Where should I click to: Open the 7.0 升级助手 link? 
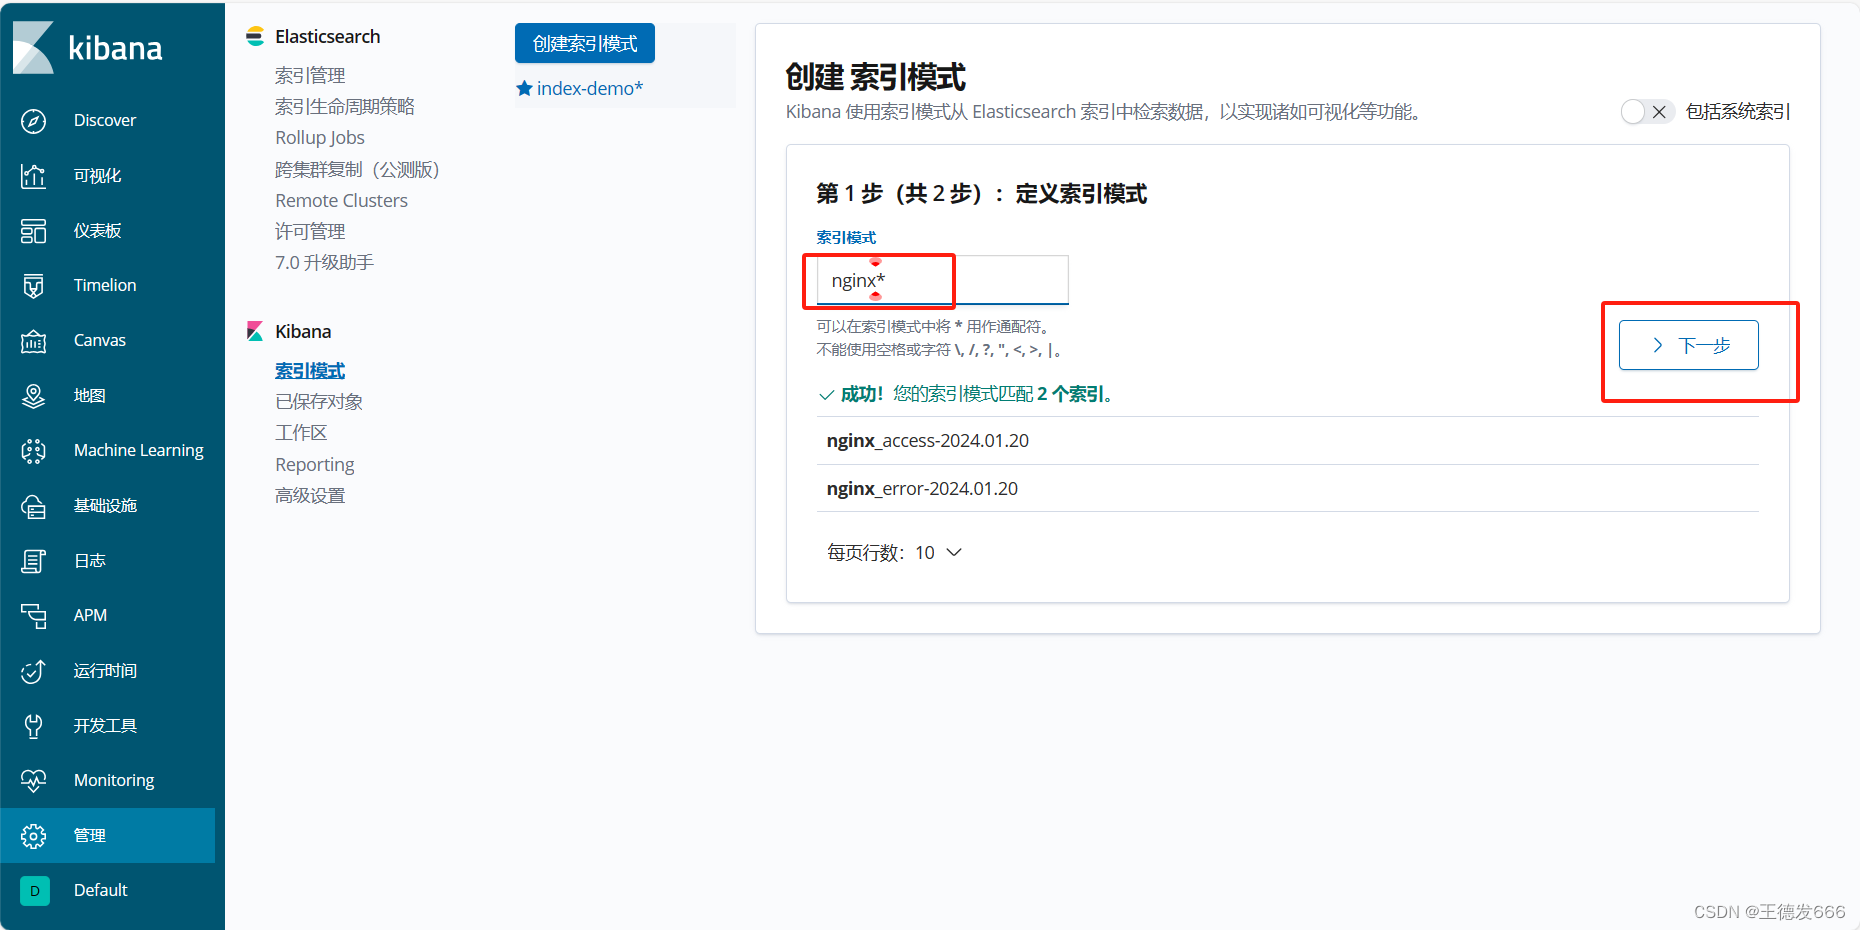[325, 262]
